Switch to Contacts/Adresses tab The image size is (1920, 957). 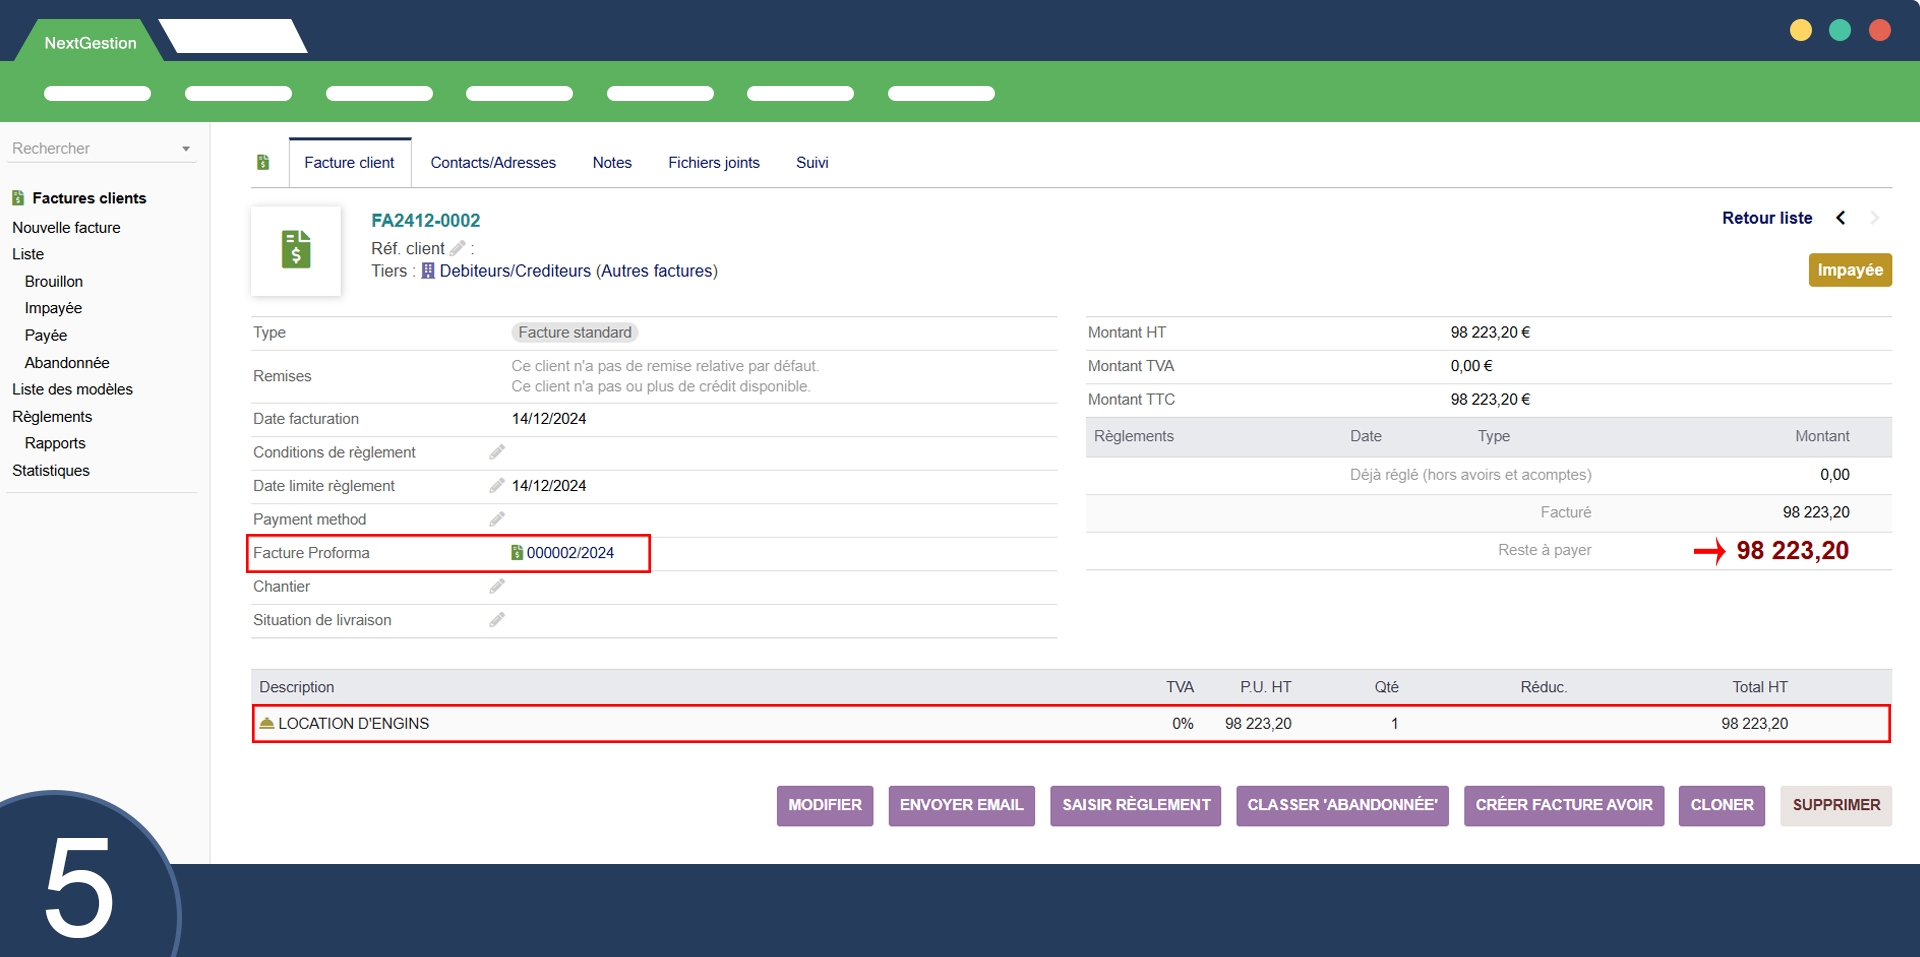pos(493,163)
